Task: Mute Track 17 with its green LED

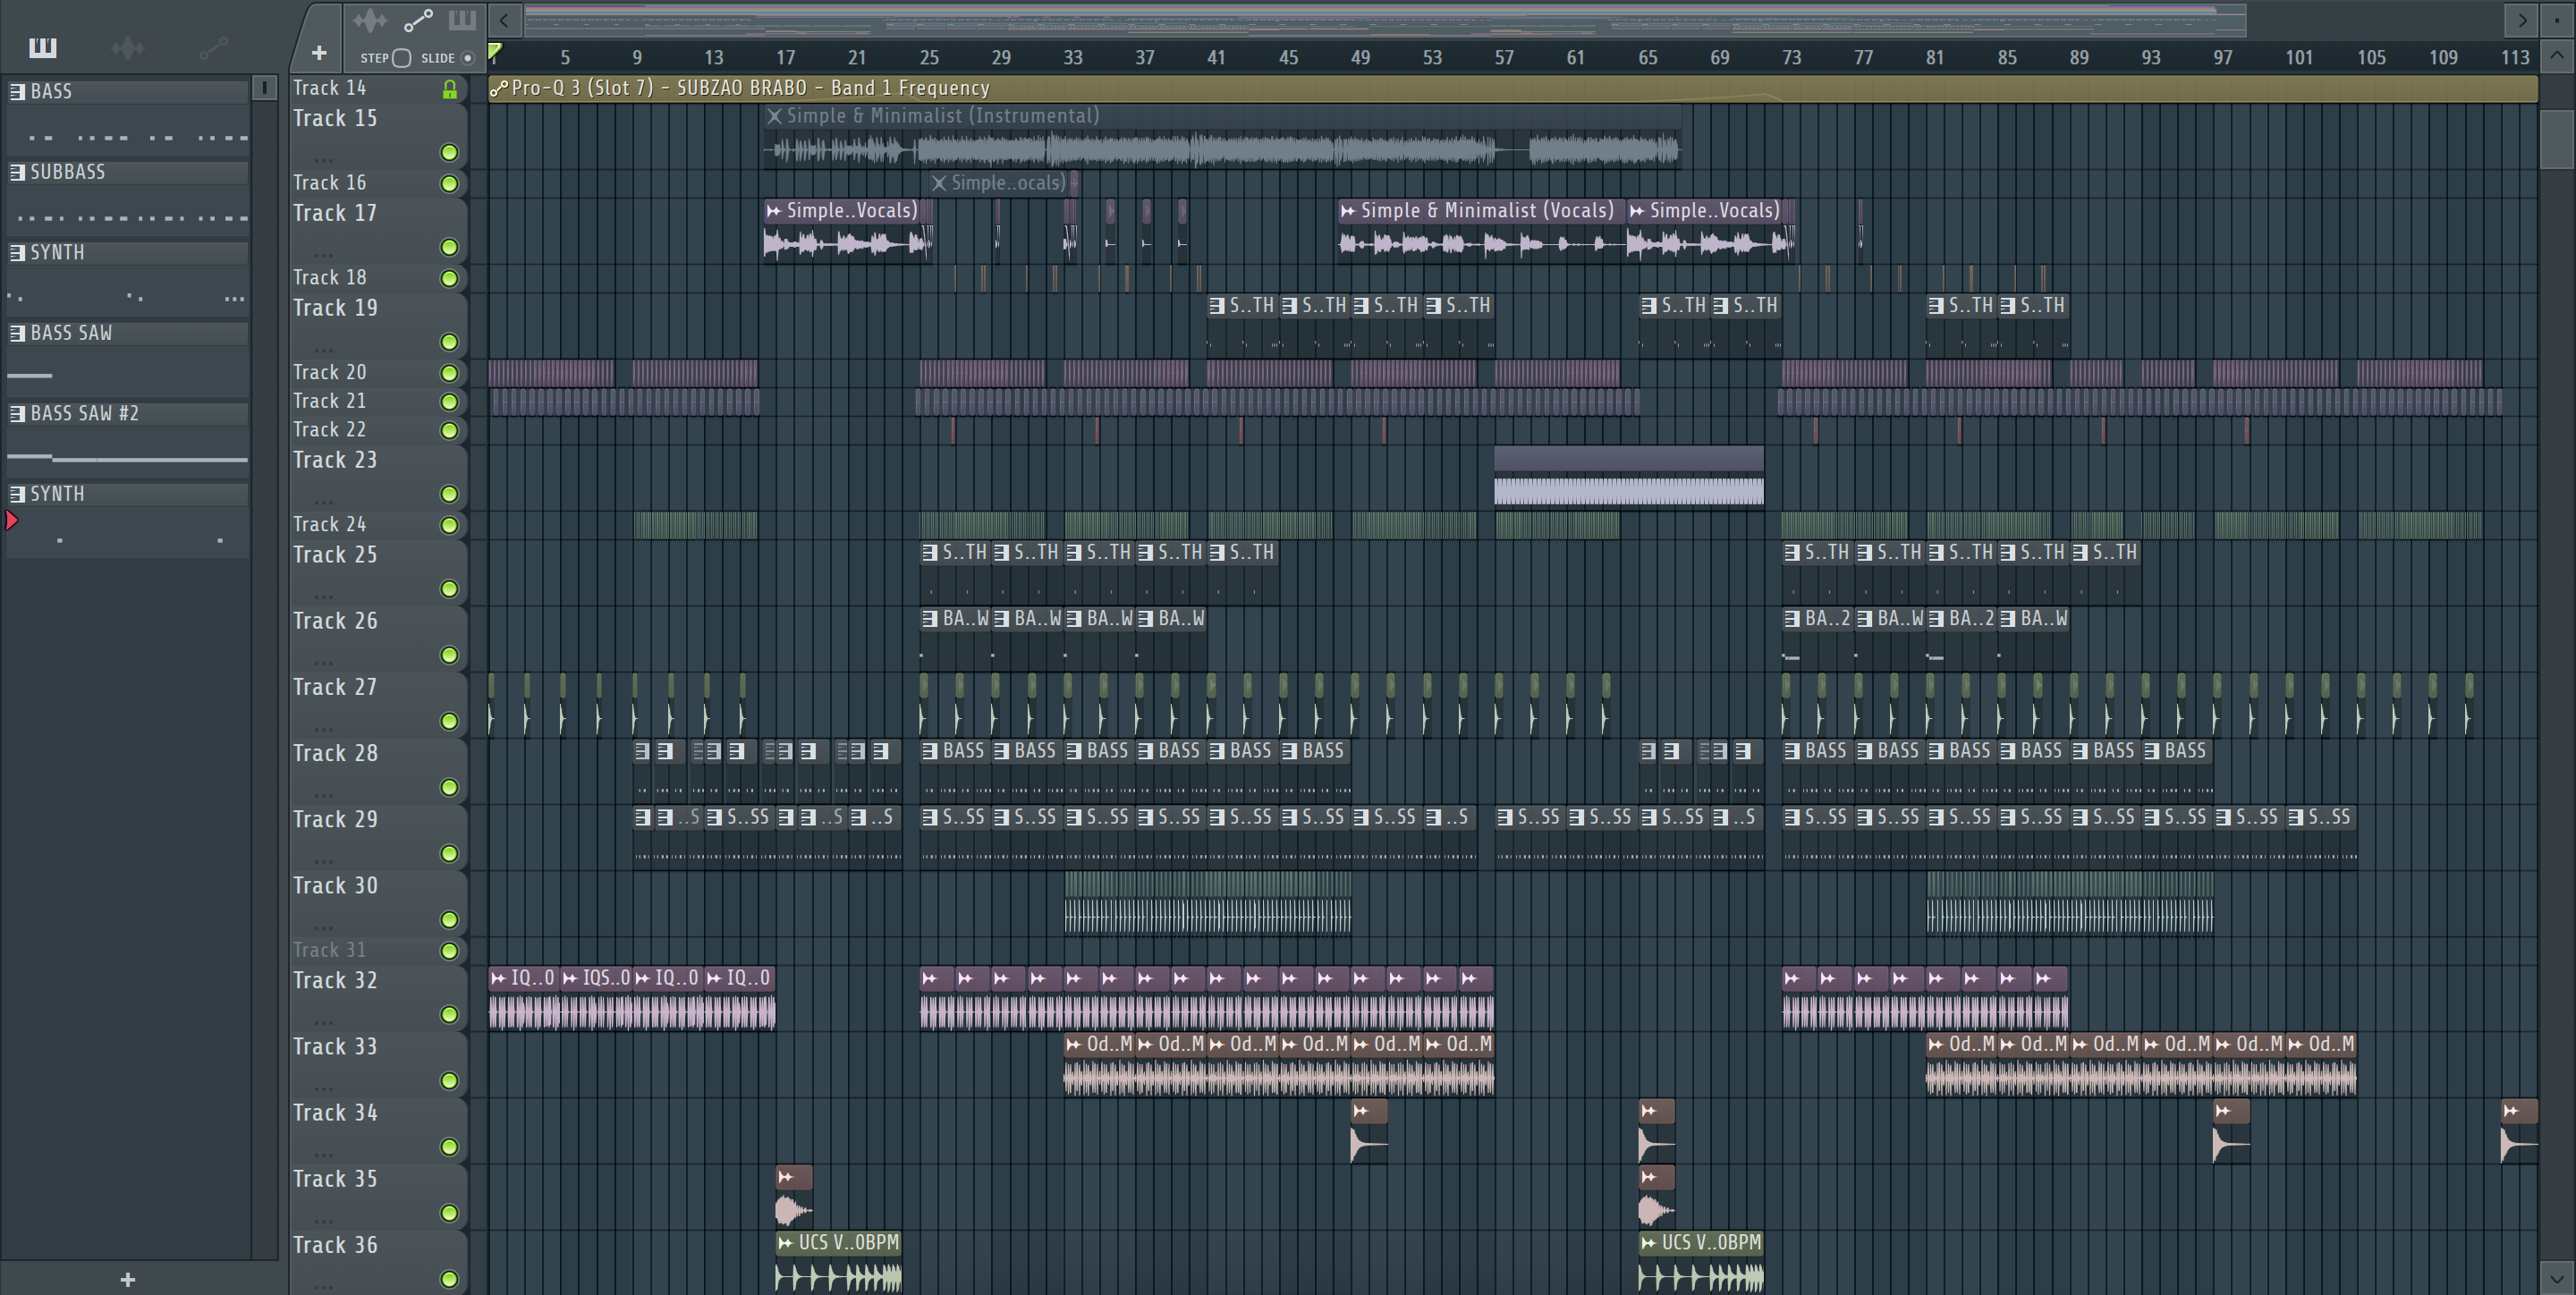Action: click(x=450, y=247)
